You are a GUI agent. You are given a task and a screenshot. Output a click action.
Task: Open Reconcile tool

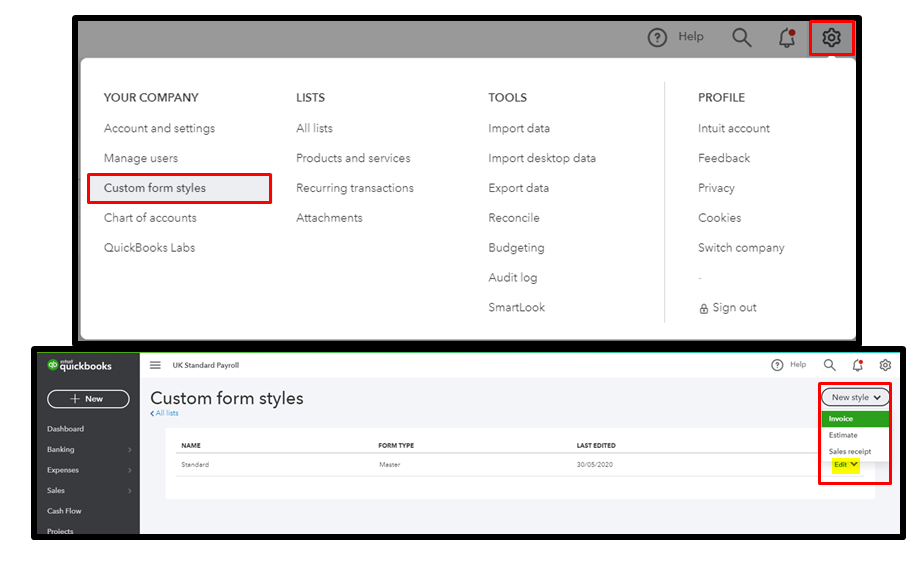tap(513, 218)
